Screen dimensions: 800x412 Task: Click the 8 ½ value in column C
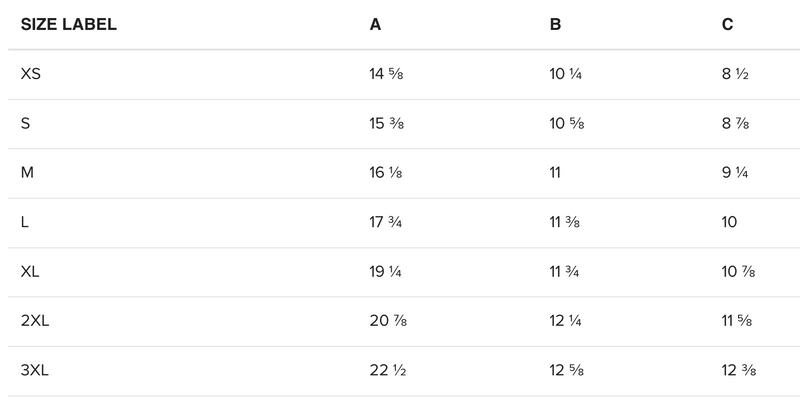click(735, 75)
